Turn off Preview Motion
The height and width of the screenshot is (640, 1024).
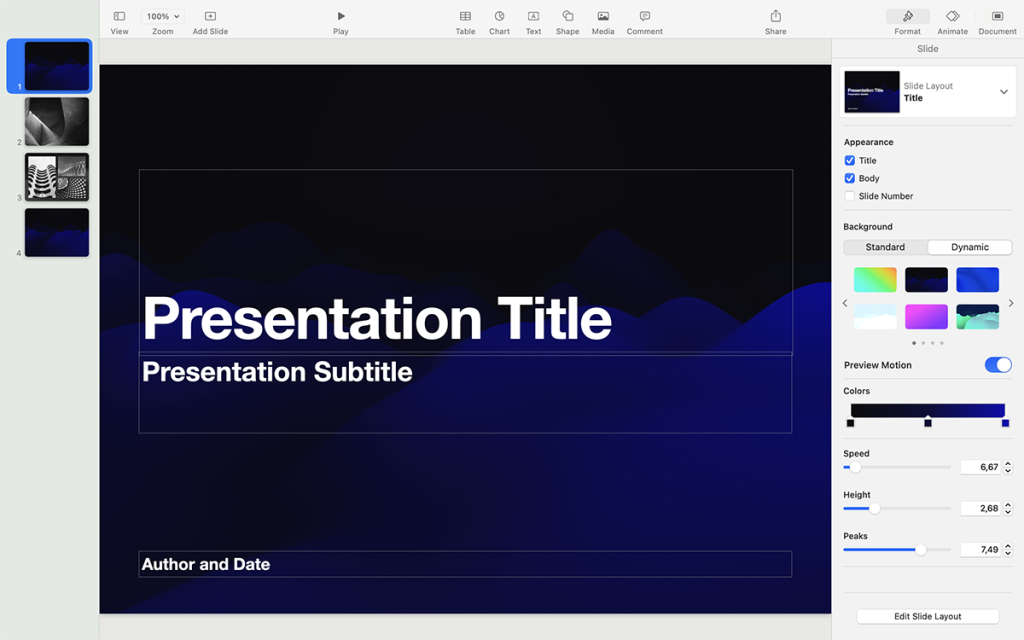[997, 365]
